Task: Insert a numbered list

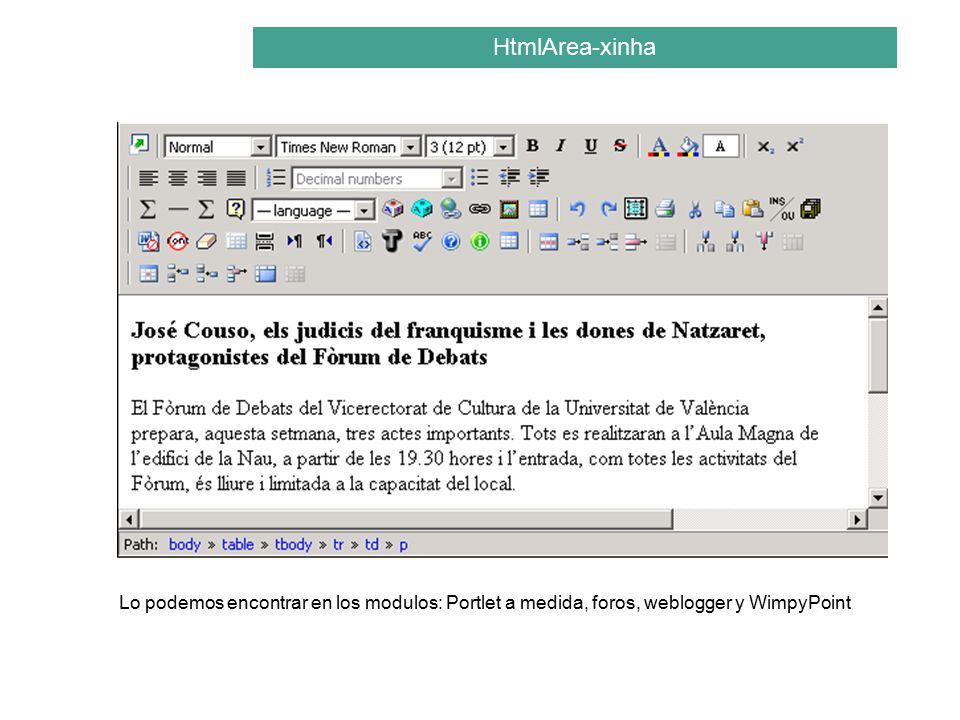Action: [x=276, y=178]
